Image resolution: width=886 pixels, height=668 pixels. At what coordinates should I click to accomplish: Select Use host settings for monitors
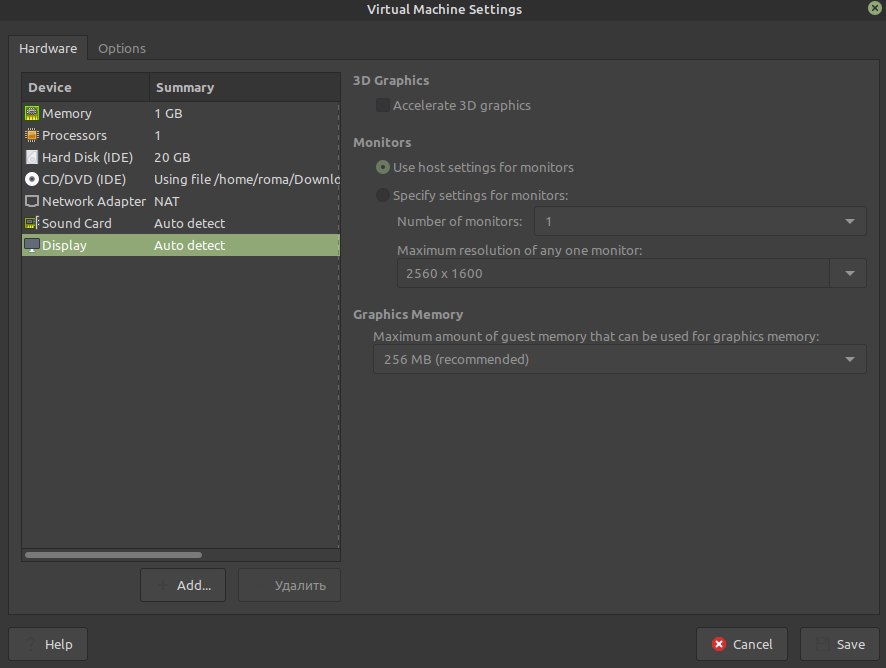383,167
